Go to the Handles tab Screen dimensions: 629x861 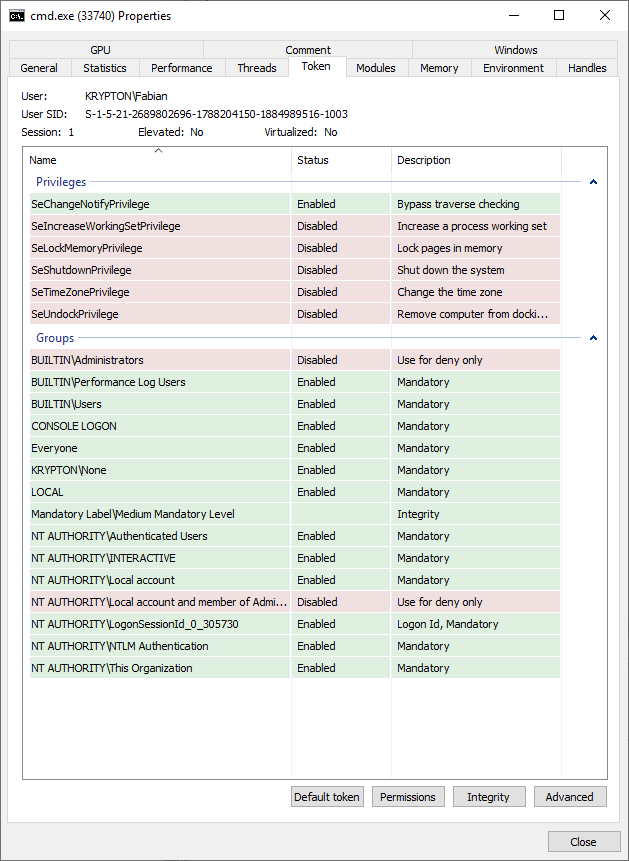click(587, 68)
